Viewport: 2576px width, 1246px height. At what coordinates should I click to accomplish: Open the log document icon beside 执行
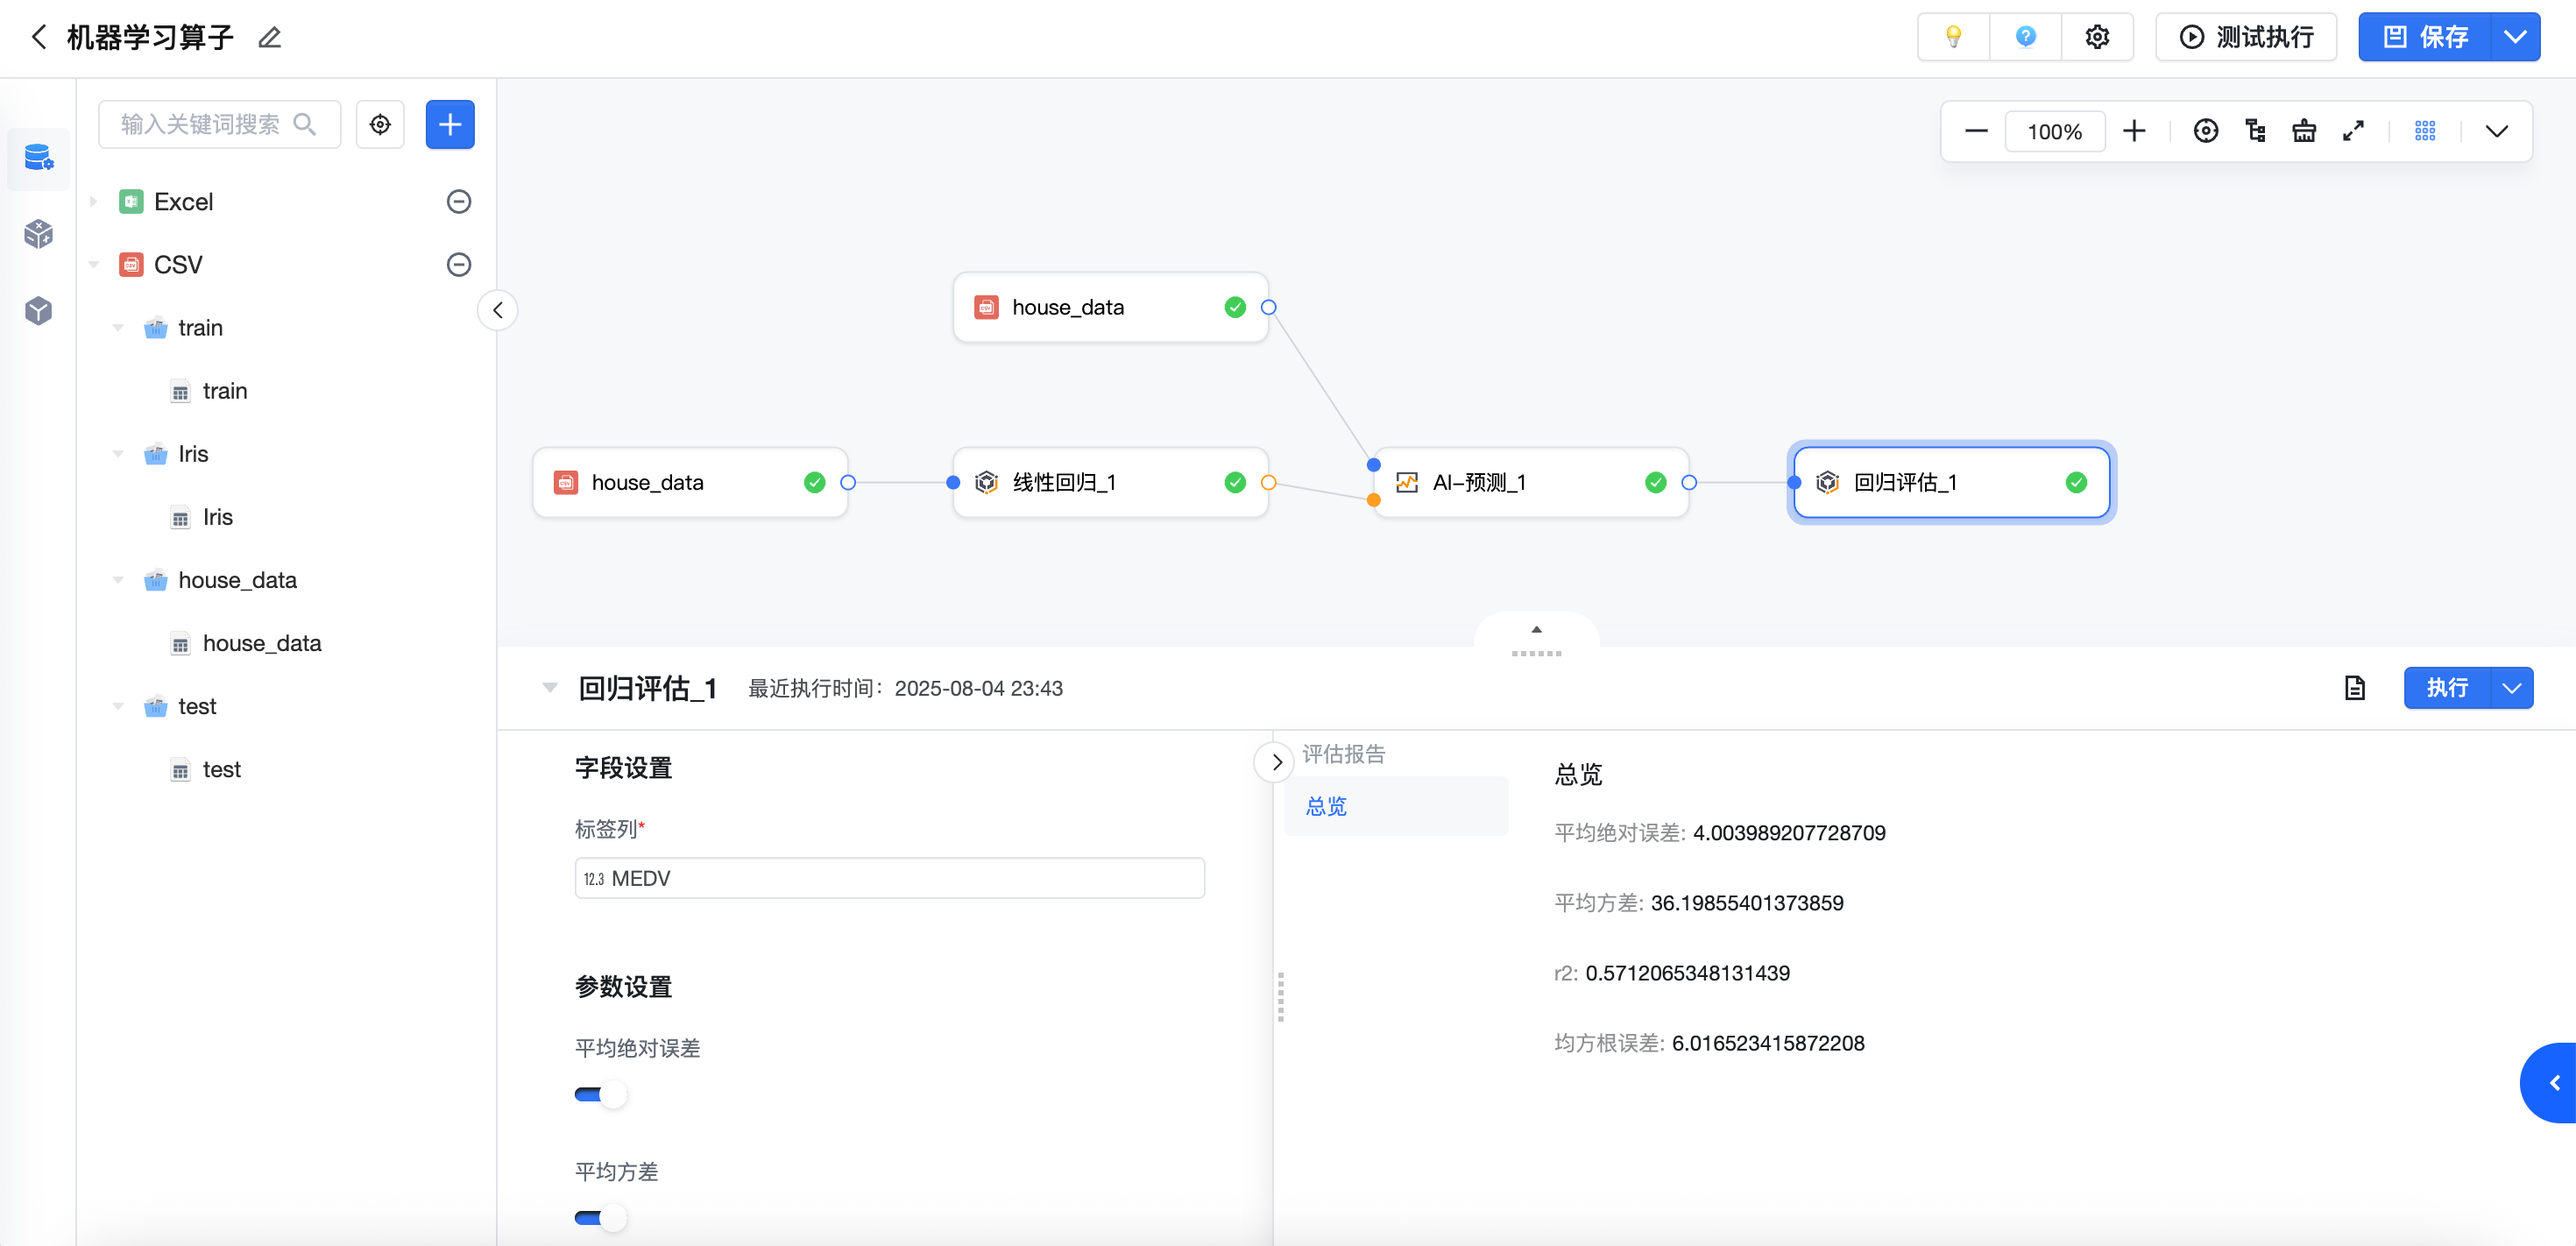pos(2355,688)
